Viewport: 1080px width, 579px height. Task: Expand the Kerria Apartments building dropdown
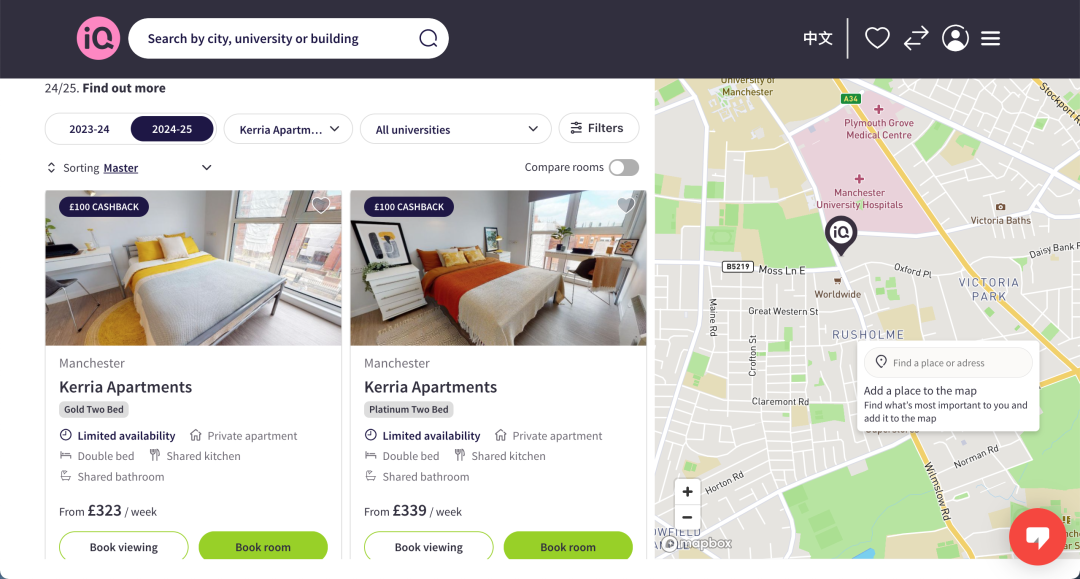coord(289,129)
